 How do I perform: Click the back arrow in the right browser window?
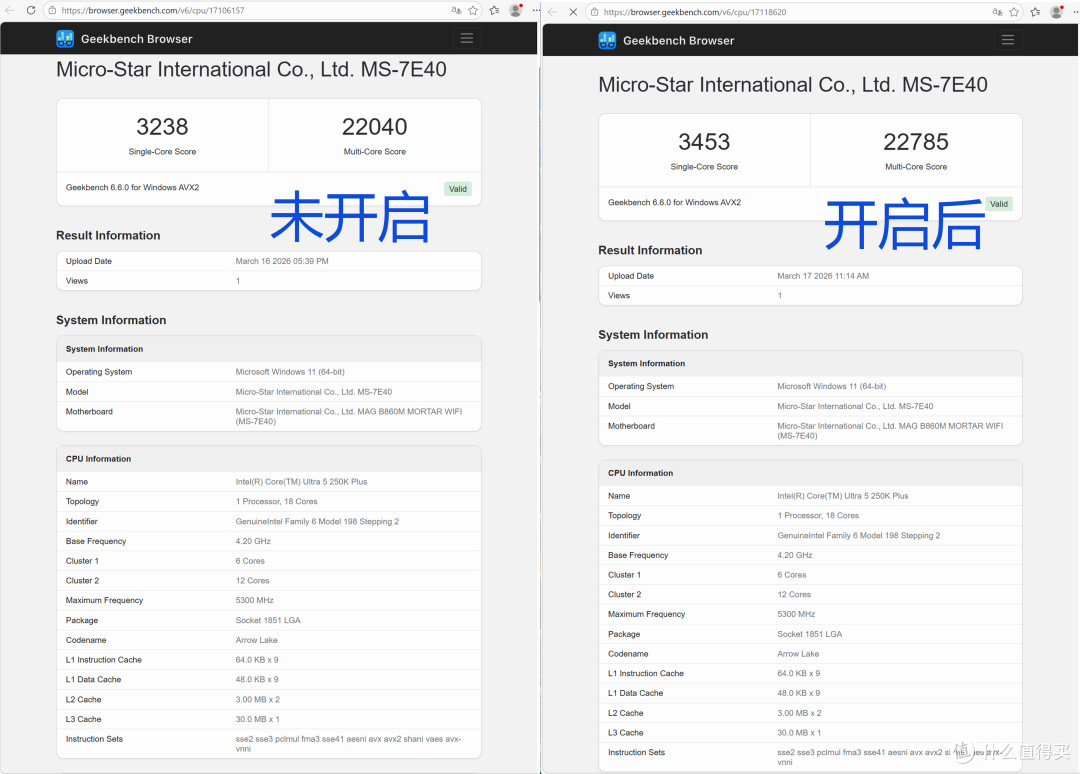[x=552, y=12]
